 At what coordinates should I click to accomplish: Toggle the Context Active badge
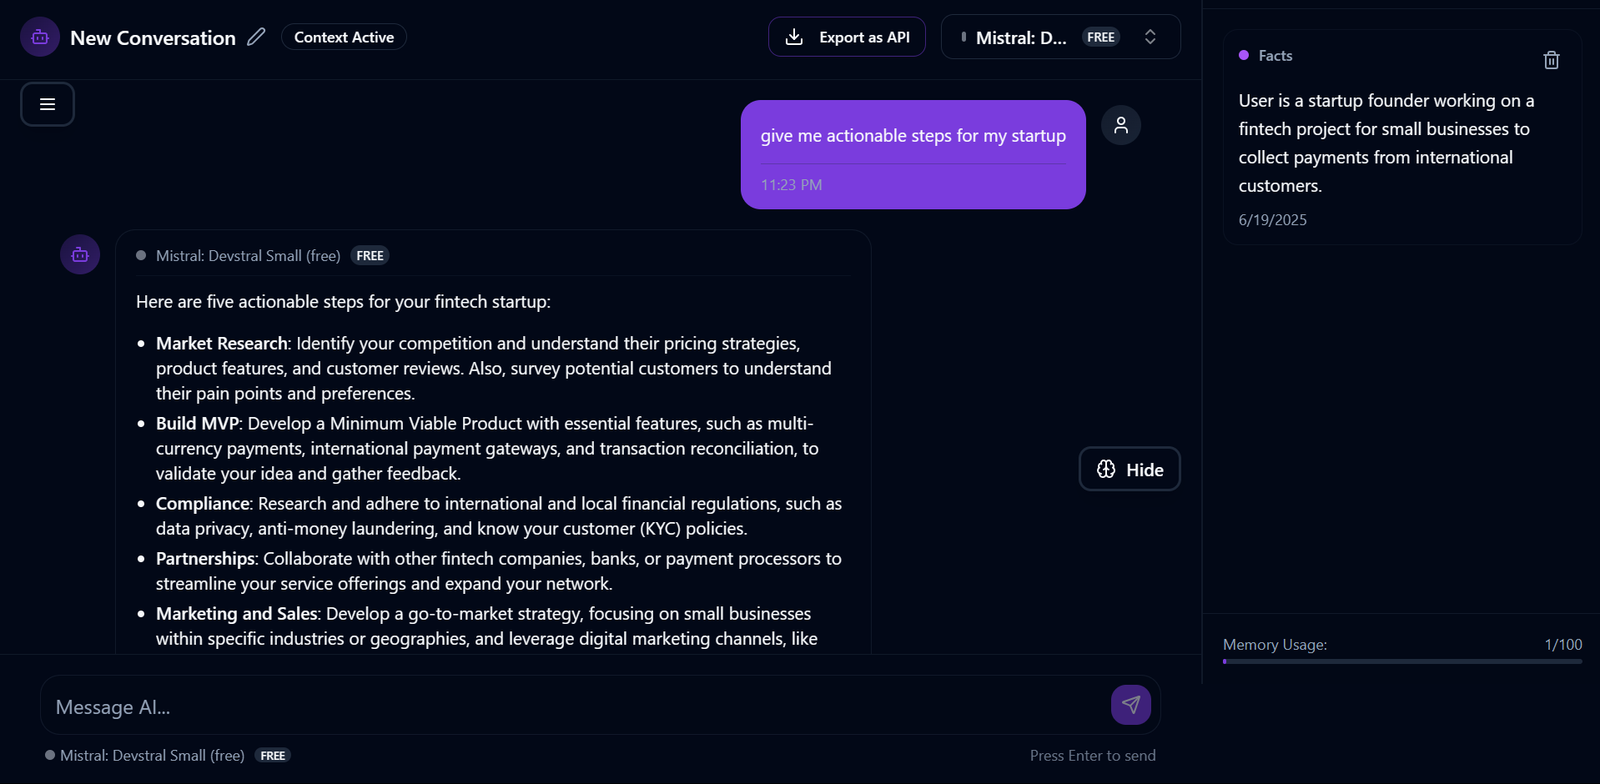[x=344, y=37]
